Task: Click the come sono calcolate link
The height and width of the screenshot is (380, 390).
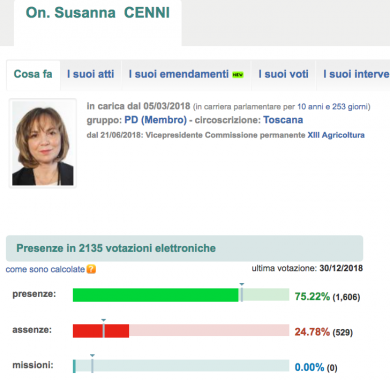Action: pyautogui.click(x=45, y=269)
